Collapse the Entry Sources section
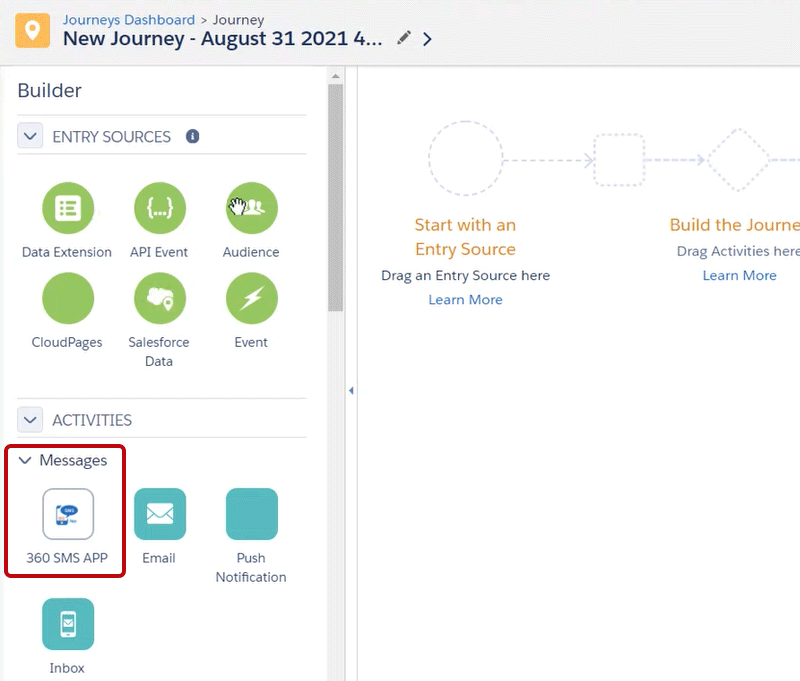This screenshot has width=800, height=681. (x=30, y=136)
